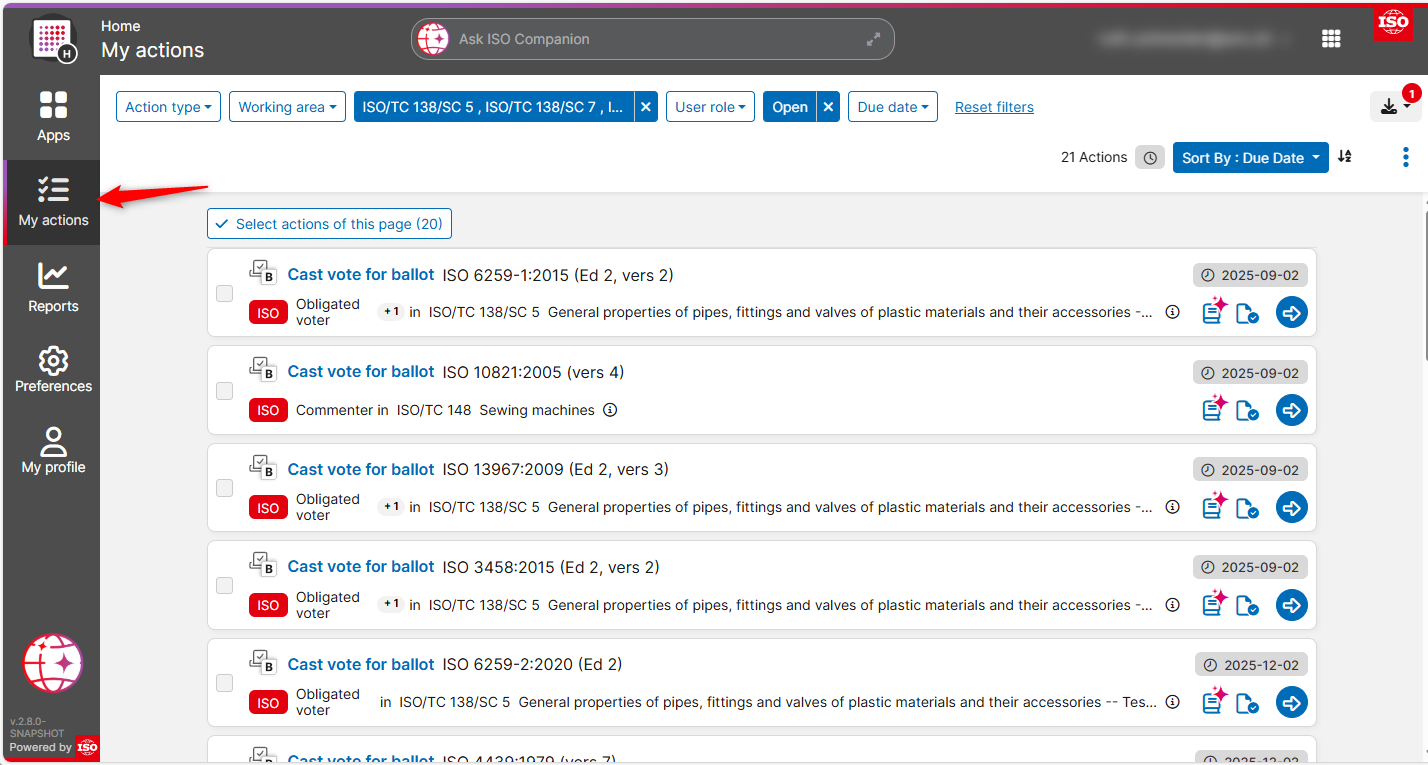The width and height of the screenshot is (1428, 765).
Task: Open Cast vote for ballot ISO 6259-1:2015
Action: [x=361, y=274]
